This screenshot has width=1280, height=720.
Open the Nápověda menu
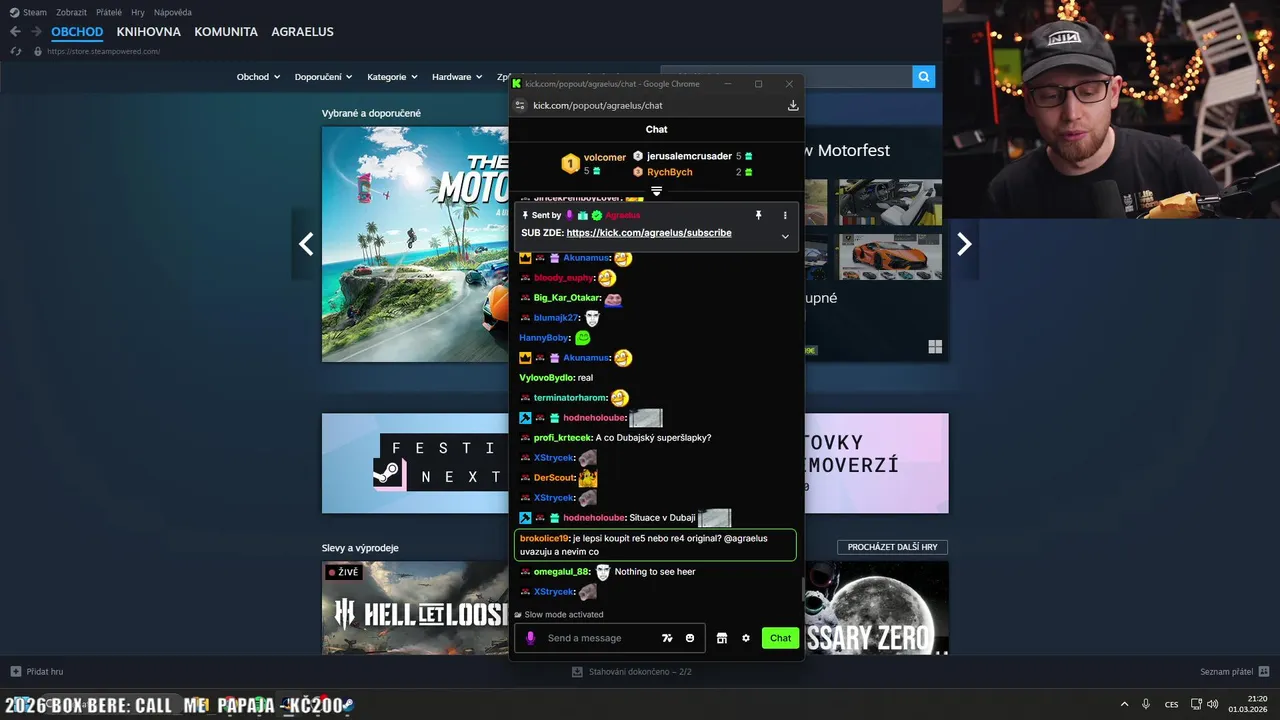point(173,12)
